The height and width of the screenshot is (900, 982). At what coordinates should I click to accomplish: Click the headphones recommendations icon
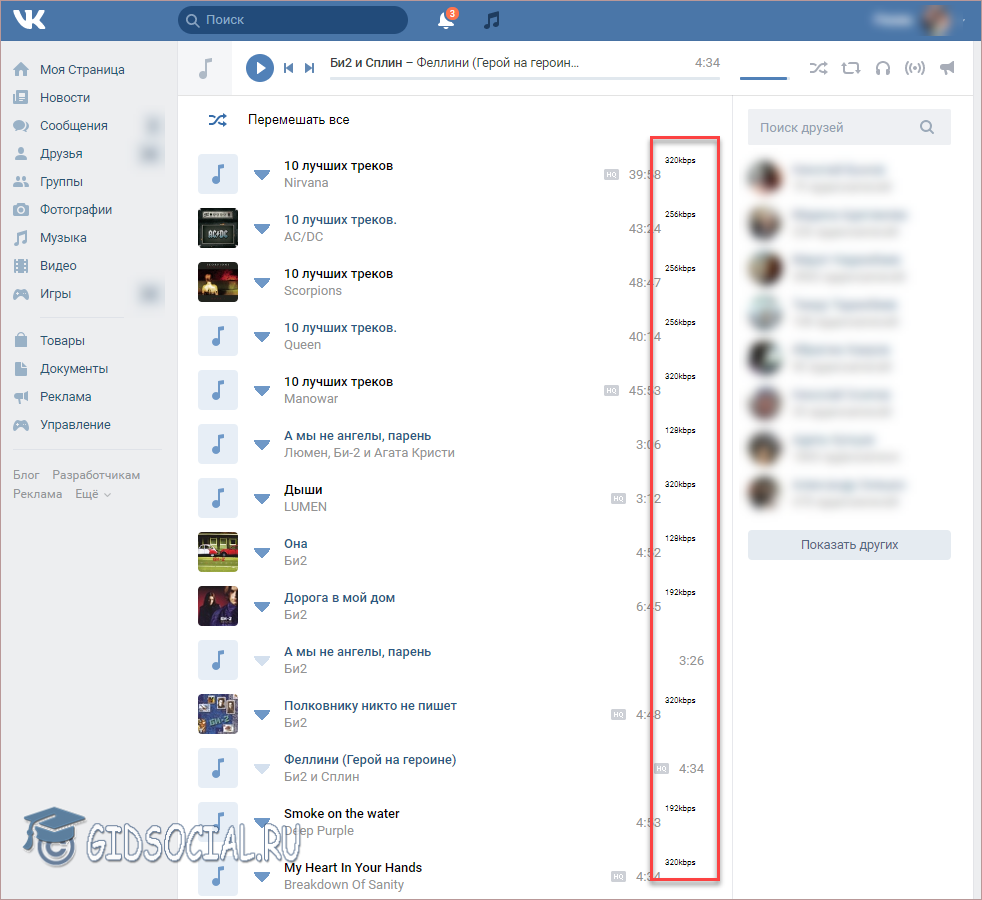click(x=882, y=68)
